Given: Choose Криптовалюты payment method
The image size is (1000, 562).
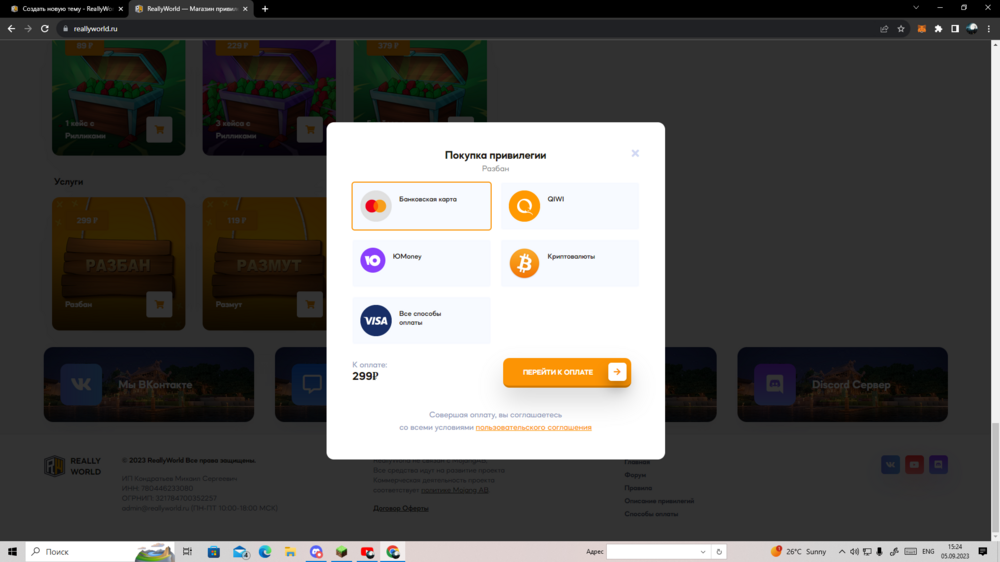Looking at the screenshot, I should point(570,263).
